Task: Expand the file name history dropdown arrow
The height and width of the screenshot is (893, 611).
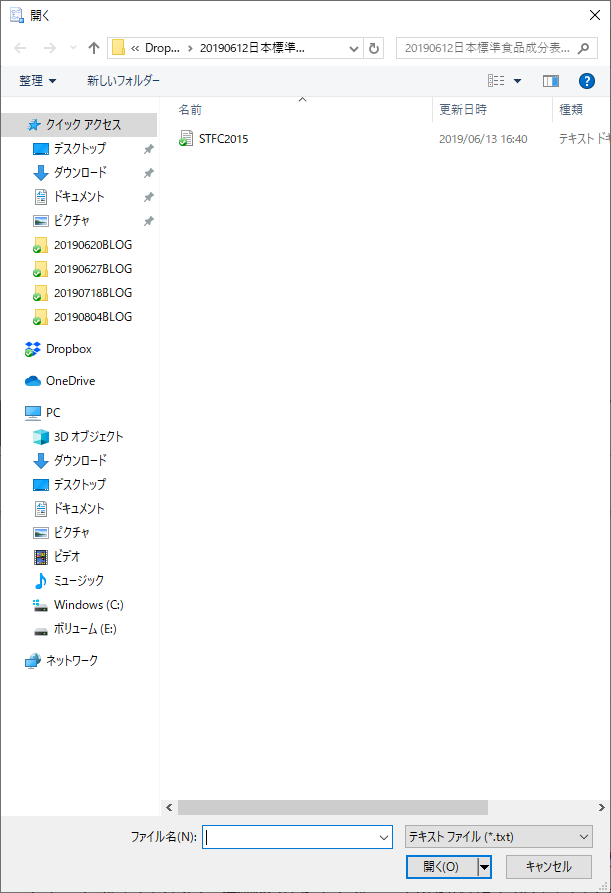Action: pos(384,837)
